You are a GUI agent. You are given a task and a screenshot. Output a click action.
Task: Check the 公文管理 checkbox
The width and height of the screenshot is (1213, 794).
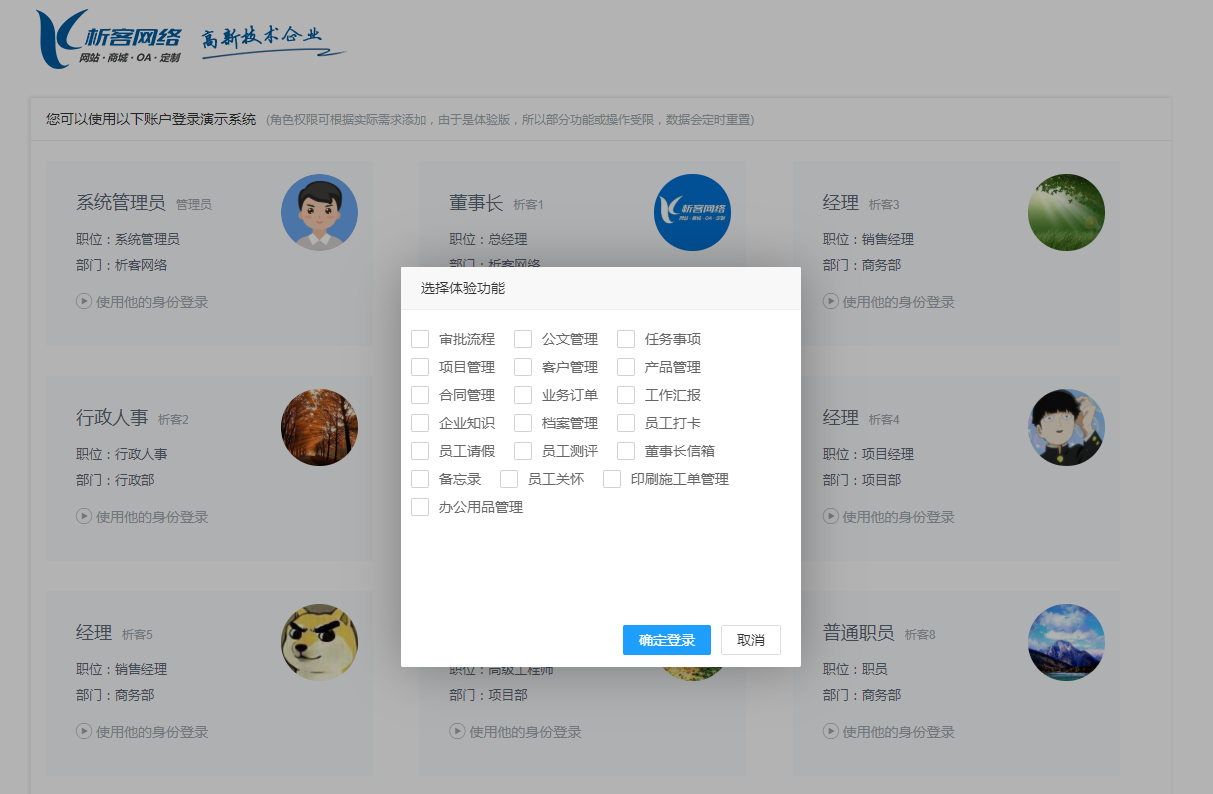(x=523, y=339)
